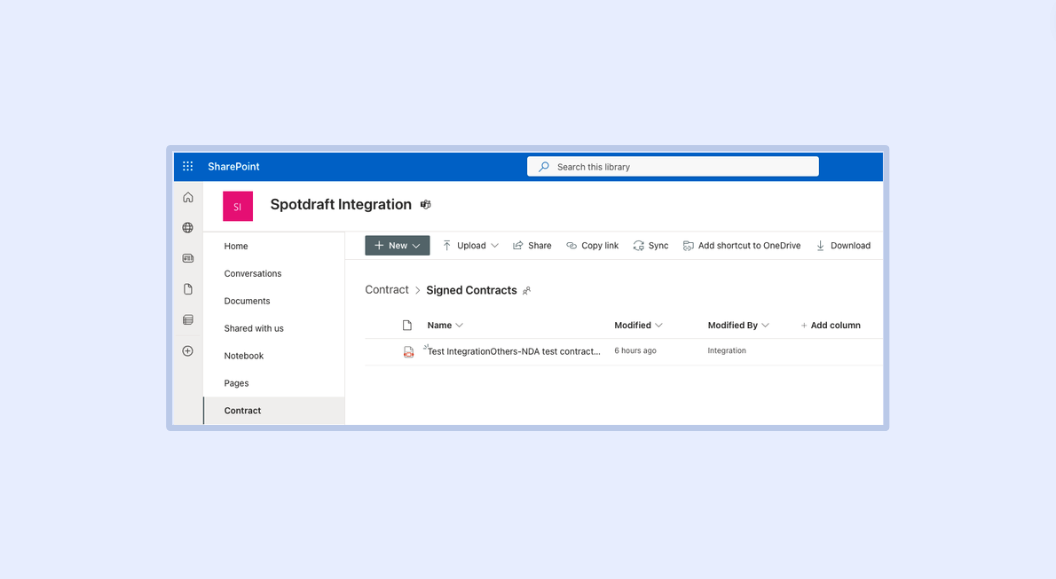This screenshot has width=1056, height=579.
Task: Click the group membership icon beside Spotdraft Integration
Action: 424,203
